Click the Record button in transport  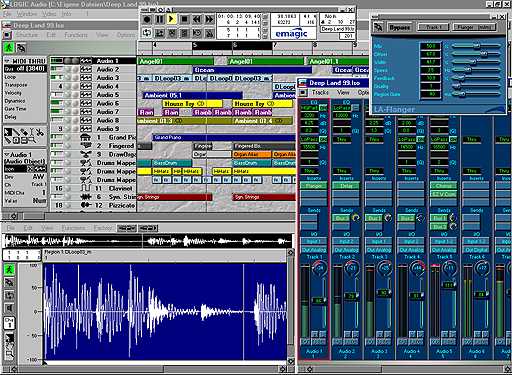click(147, 19)
